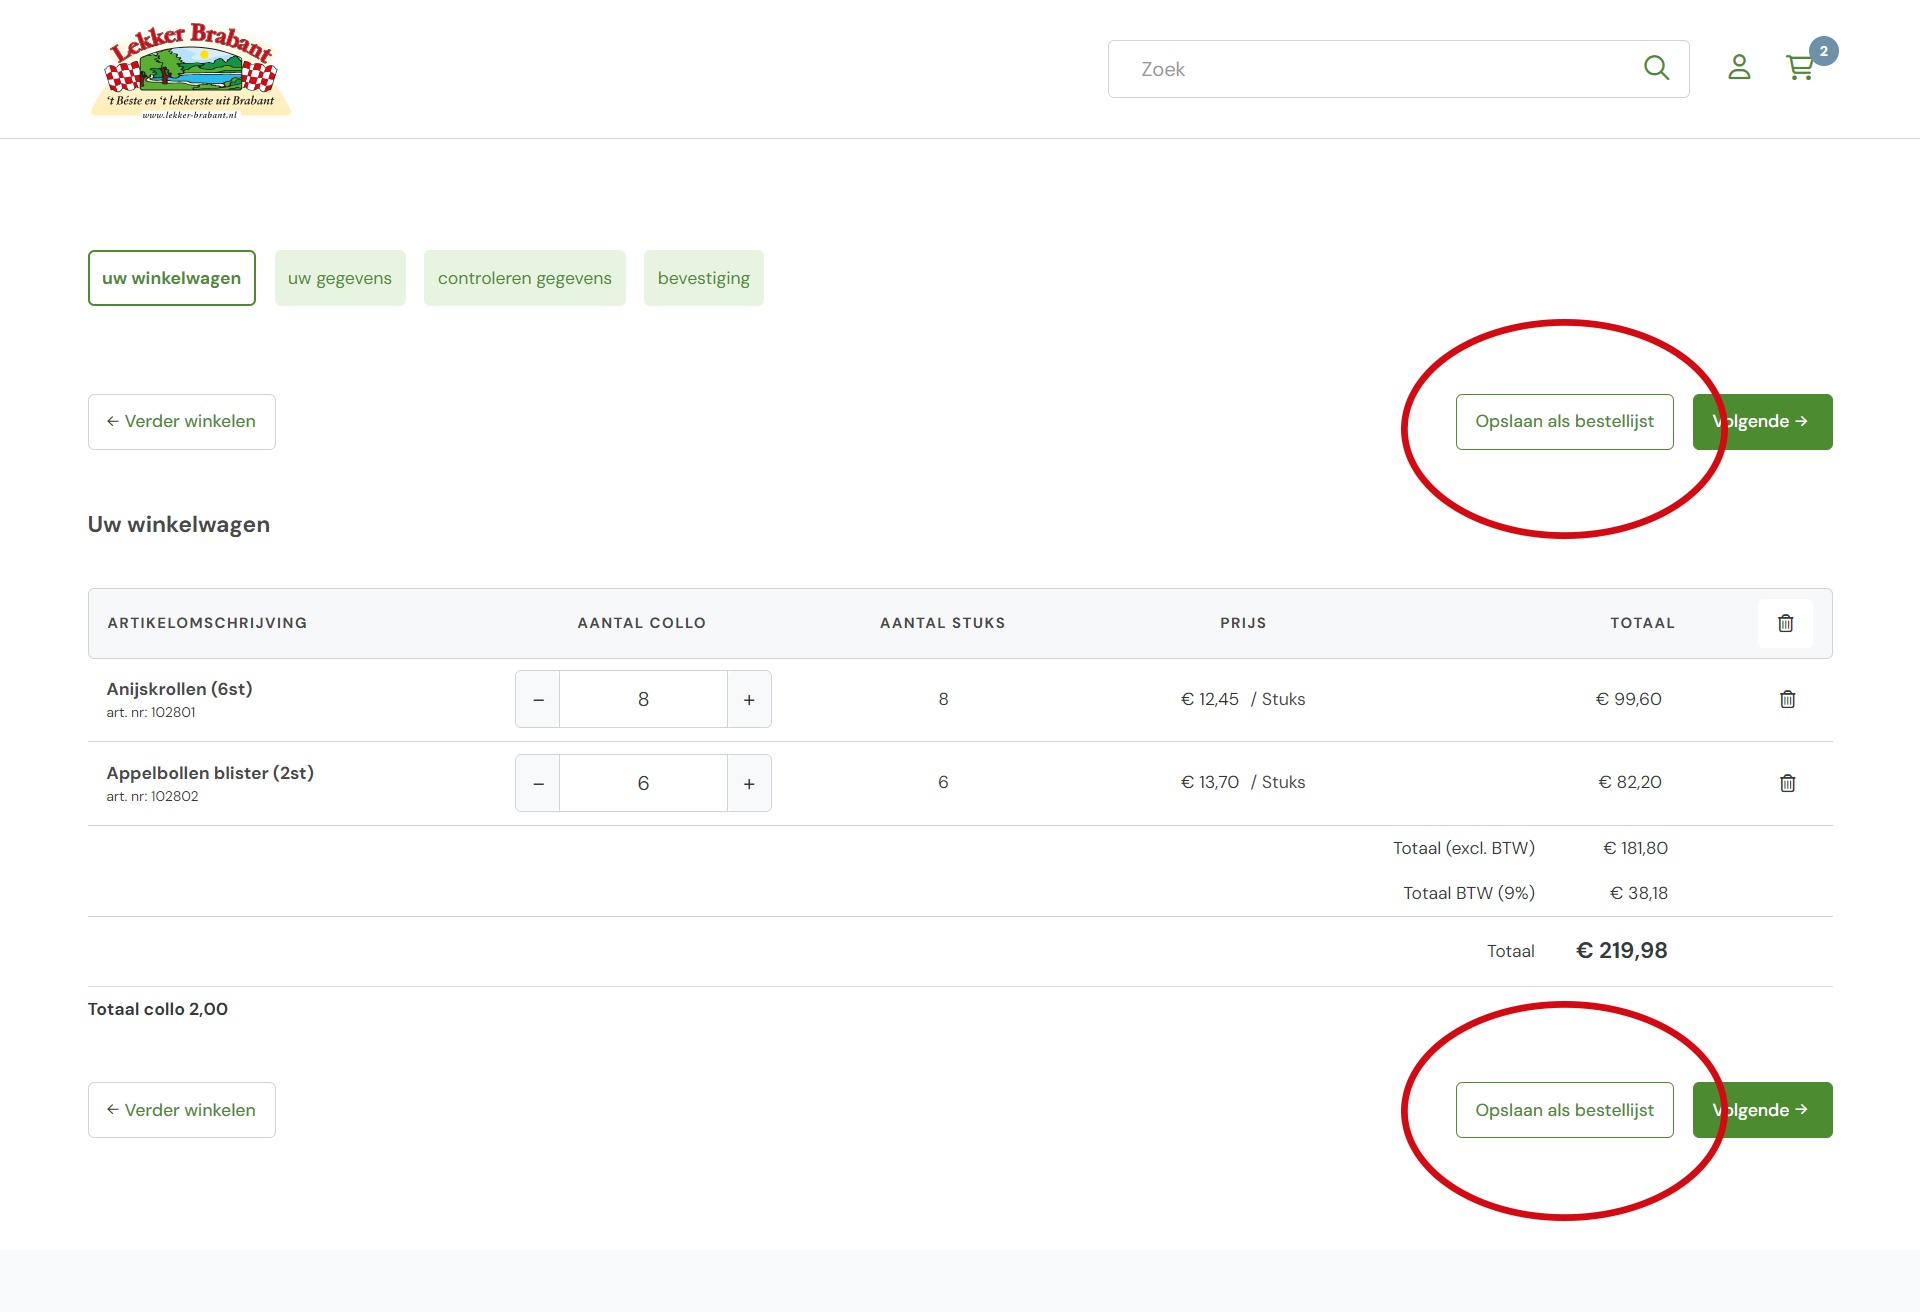Click inside the Zoek search field
This screenshot has width=1920, height=1312.
click(x=1350, y=68)
